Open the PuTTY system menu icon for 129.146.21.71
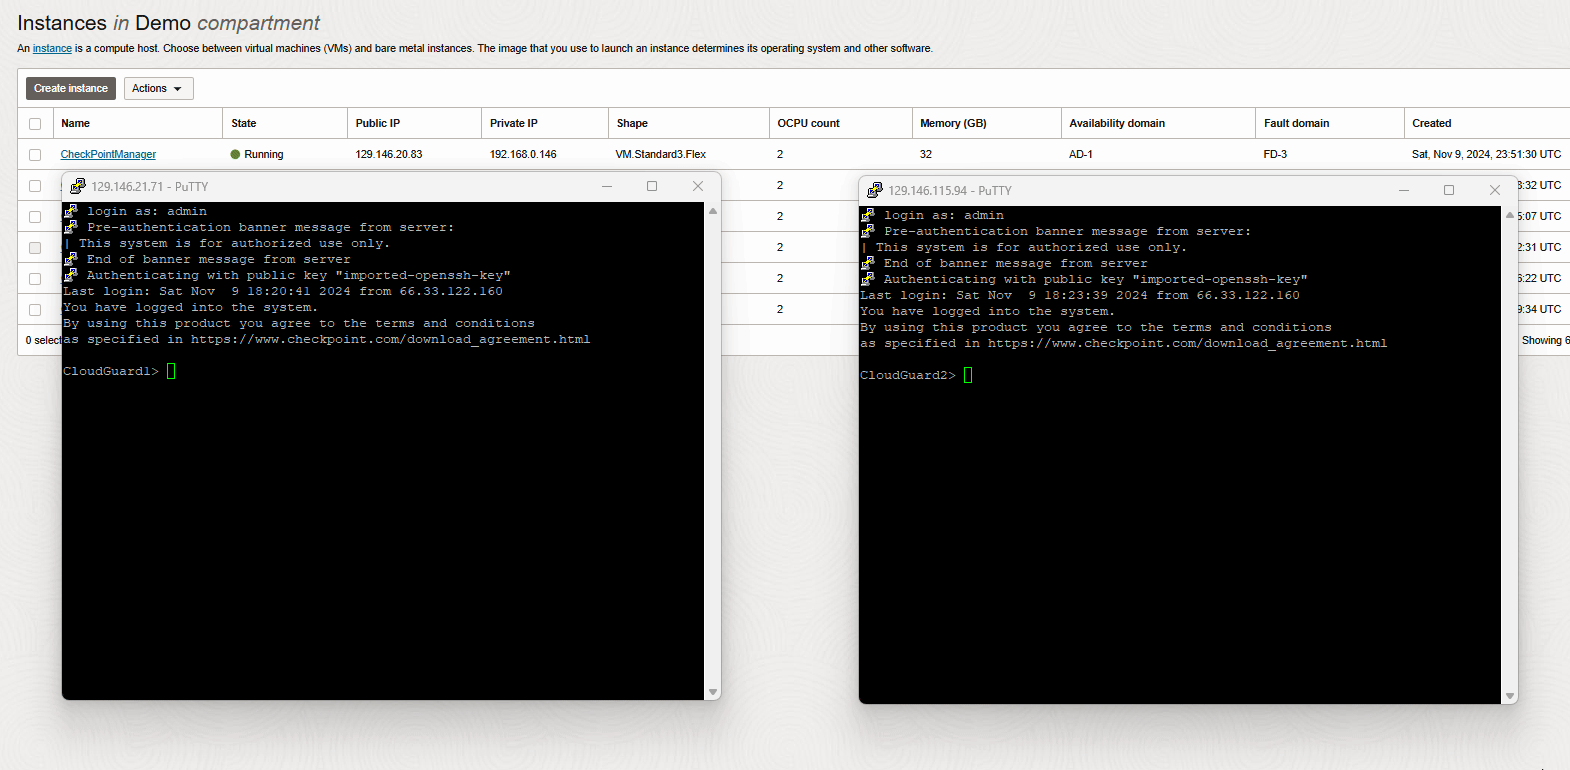The image size is (1570, 770). 78,186
